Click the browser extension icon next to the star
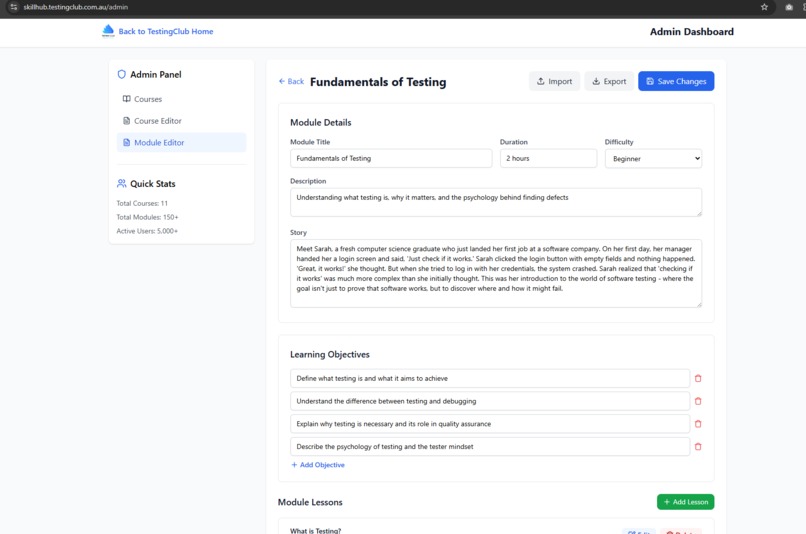The height and width of the screenshot is (534, 806). [x=789, y=7]
